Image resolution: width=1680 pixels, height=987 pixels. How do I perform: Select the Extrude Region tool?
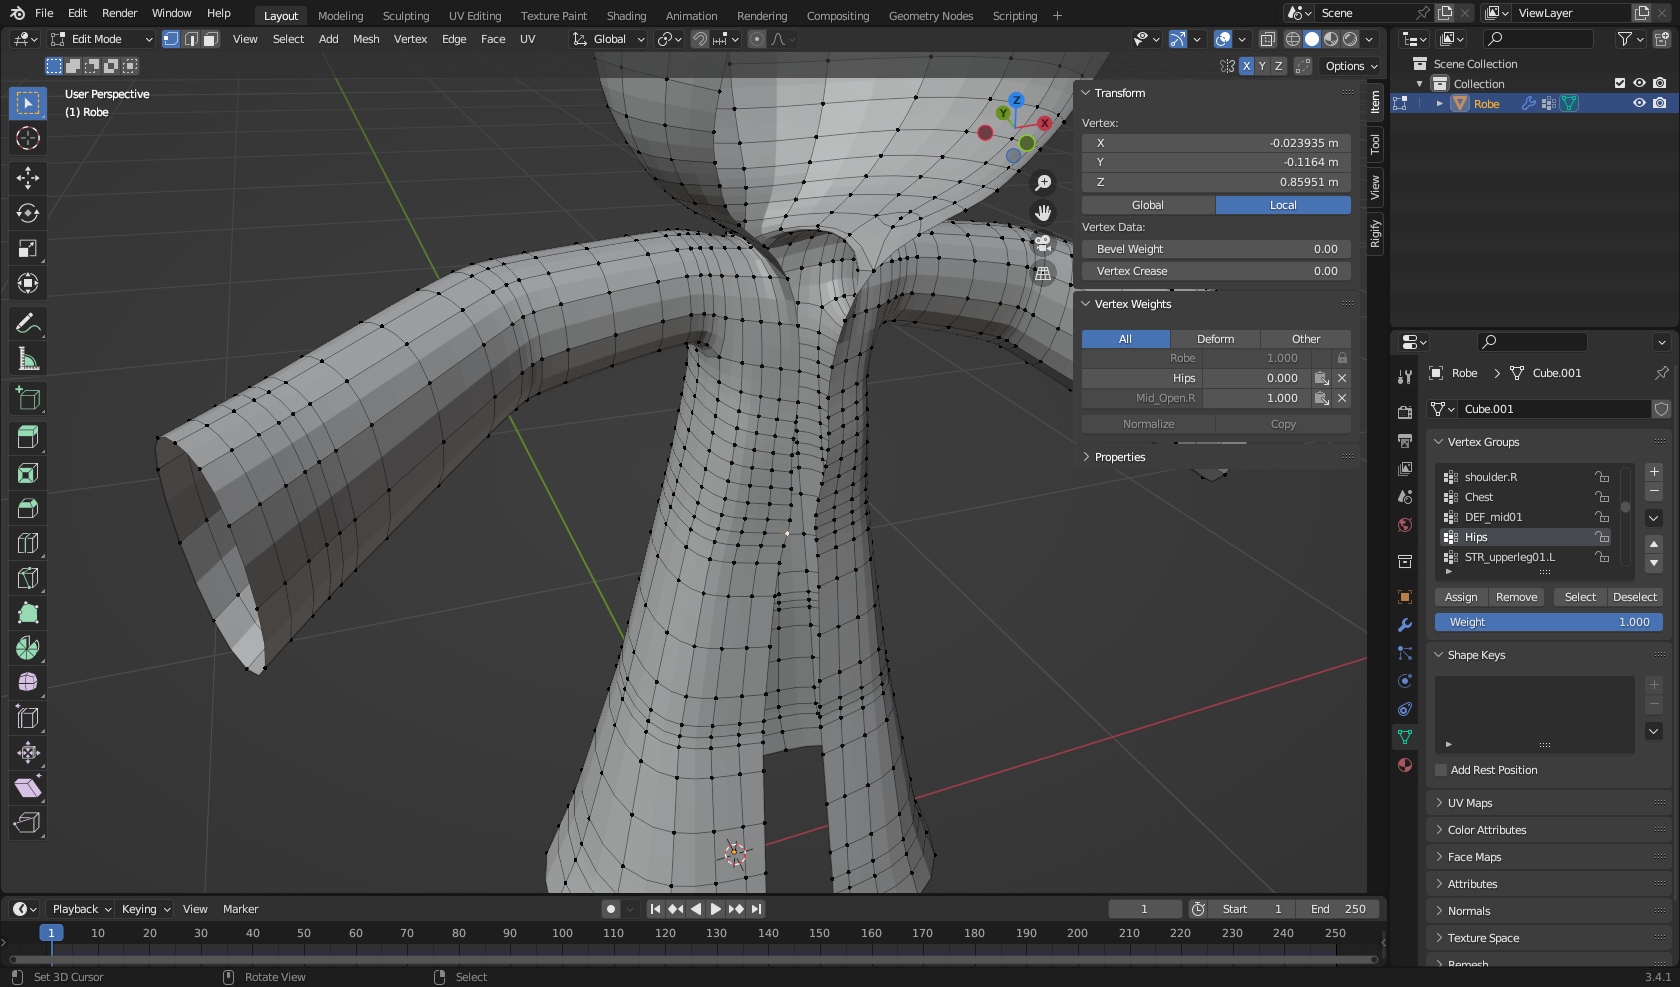(x=28, y=438)
